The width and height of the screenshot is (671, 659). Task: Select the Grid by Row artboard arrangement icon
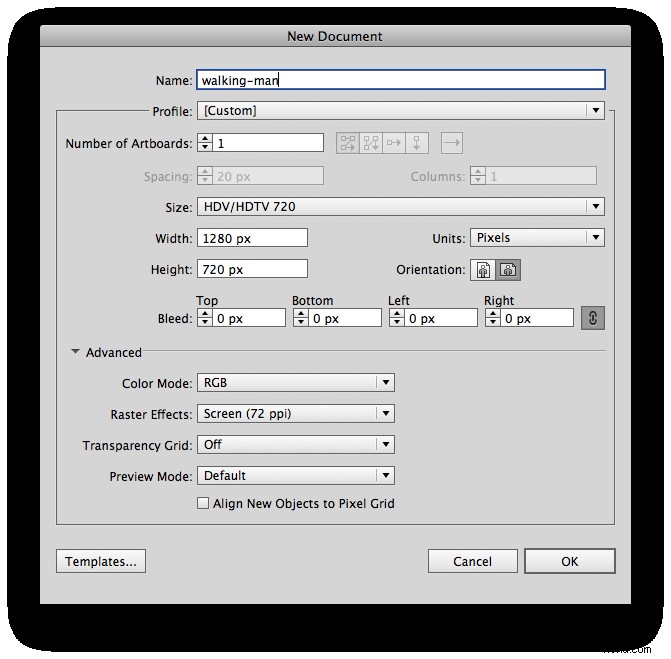(x=348, y=143)
